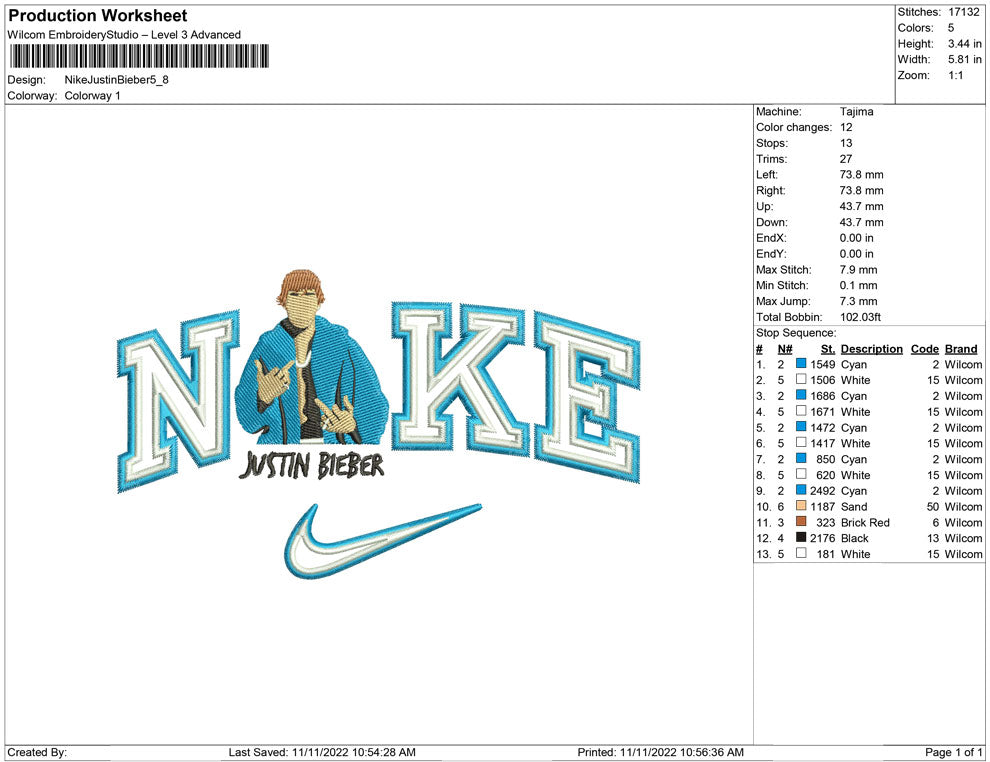
Task: Click stitch count 181 in stop 13
Action: (826, 554)
